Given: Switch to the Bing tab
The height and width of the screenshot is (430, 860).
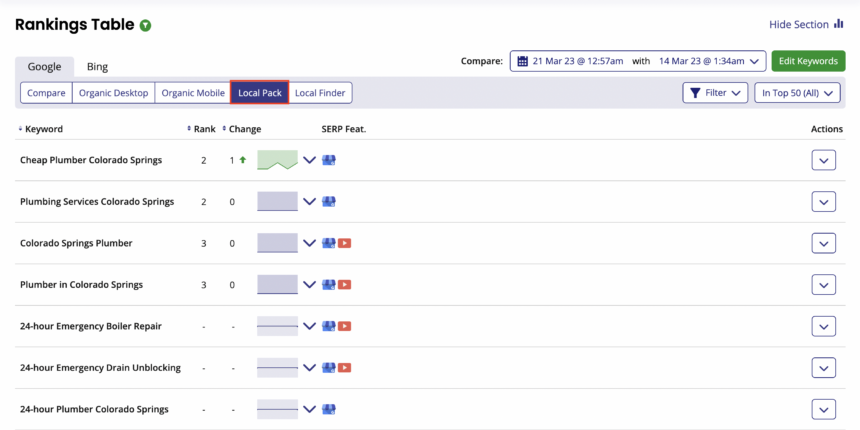Looking at the screenshot, I should click(97, 67).
